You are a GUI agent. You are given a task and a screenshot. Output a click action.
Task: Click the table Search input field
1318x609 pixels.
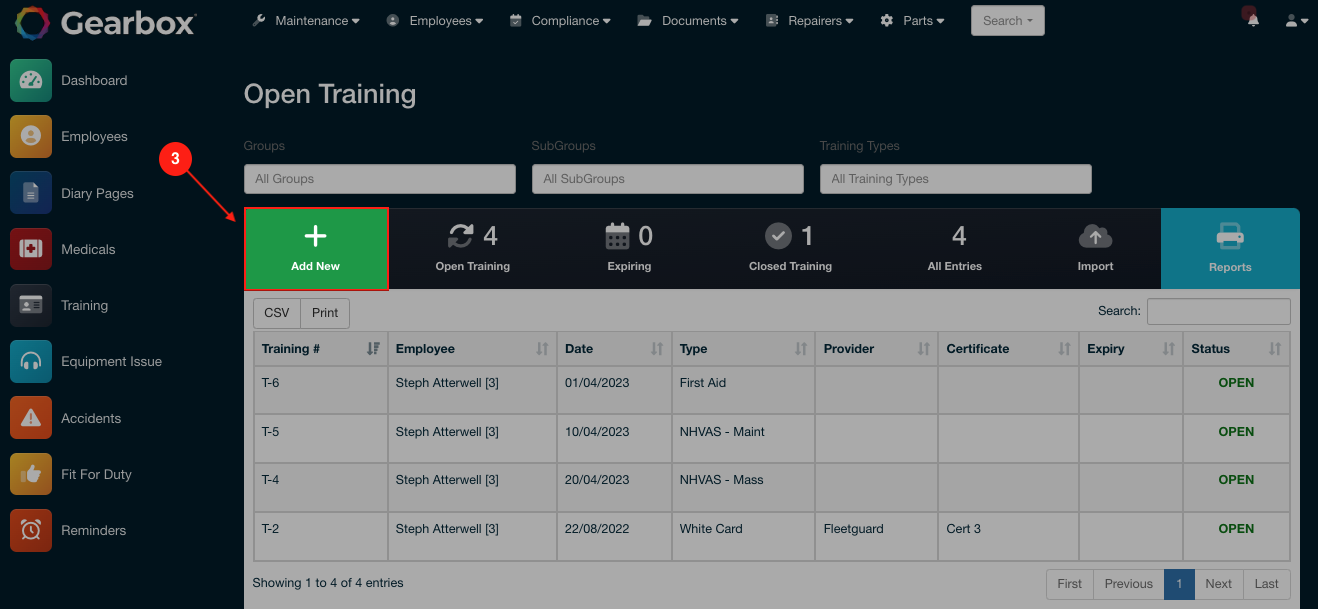point(1218,312)
